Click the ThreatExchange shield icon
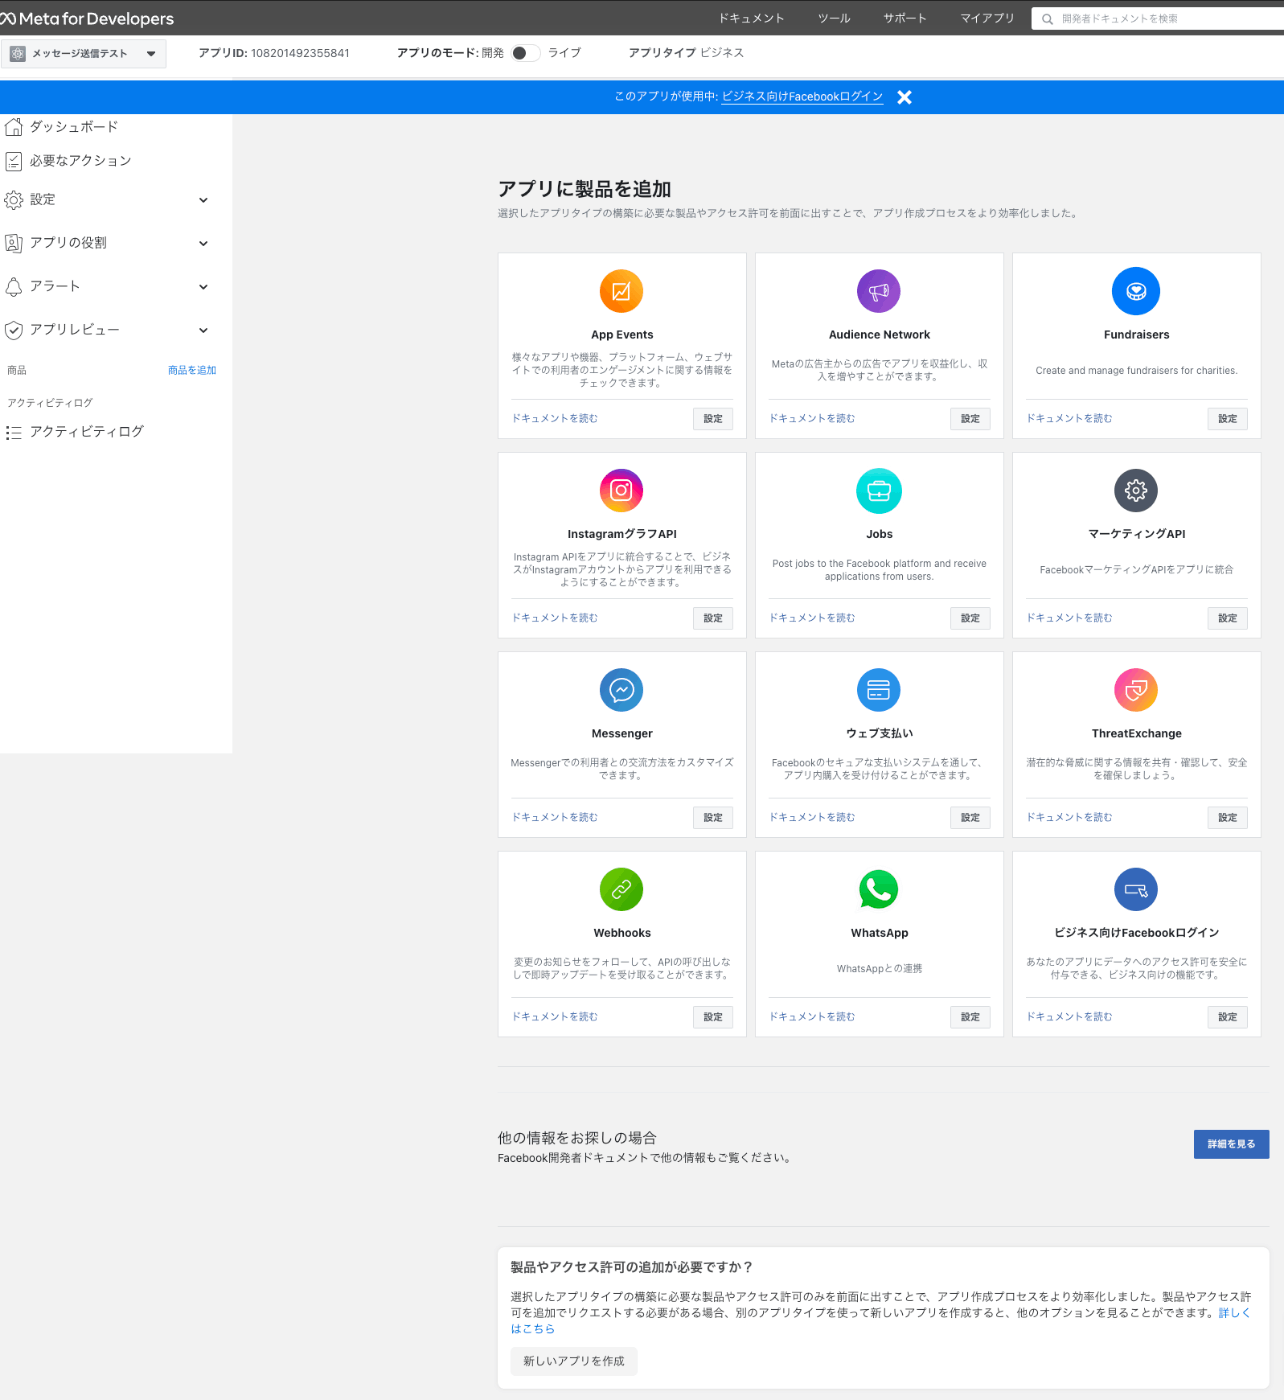This screenshot has width=1284, height=1400. tap(1136, 690)
